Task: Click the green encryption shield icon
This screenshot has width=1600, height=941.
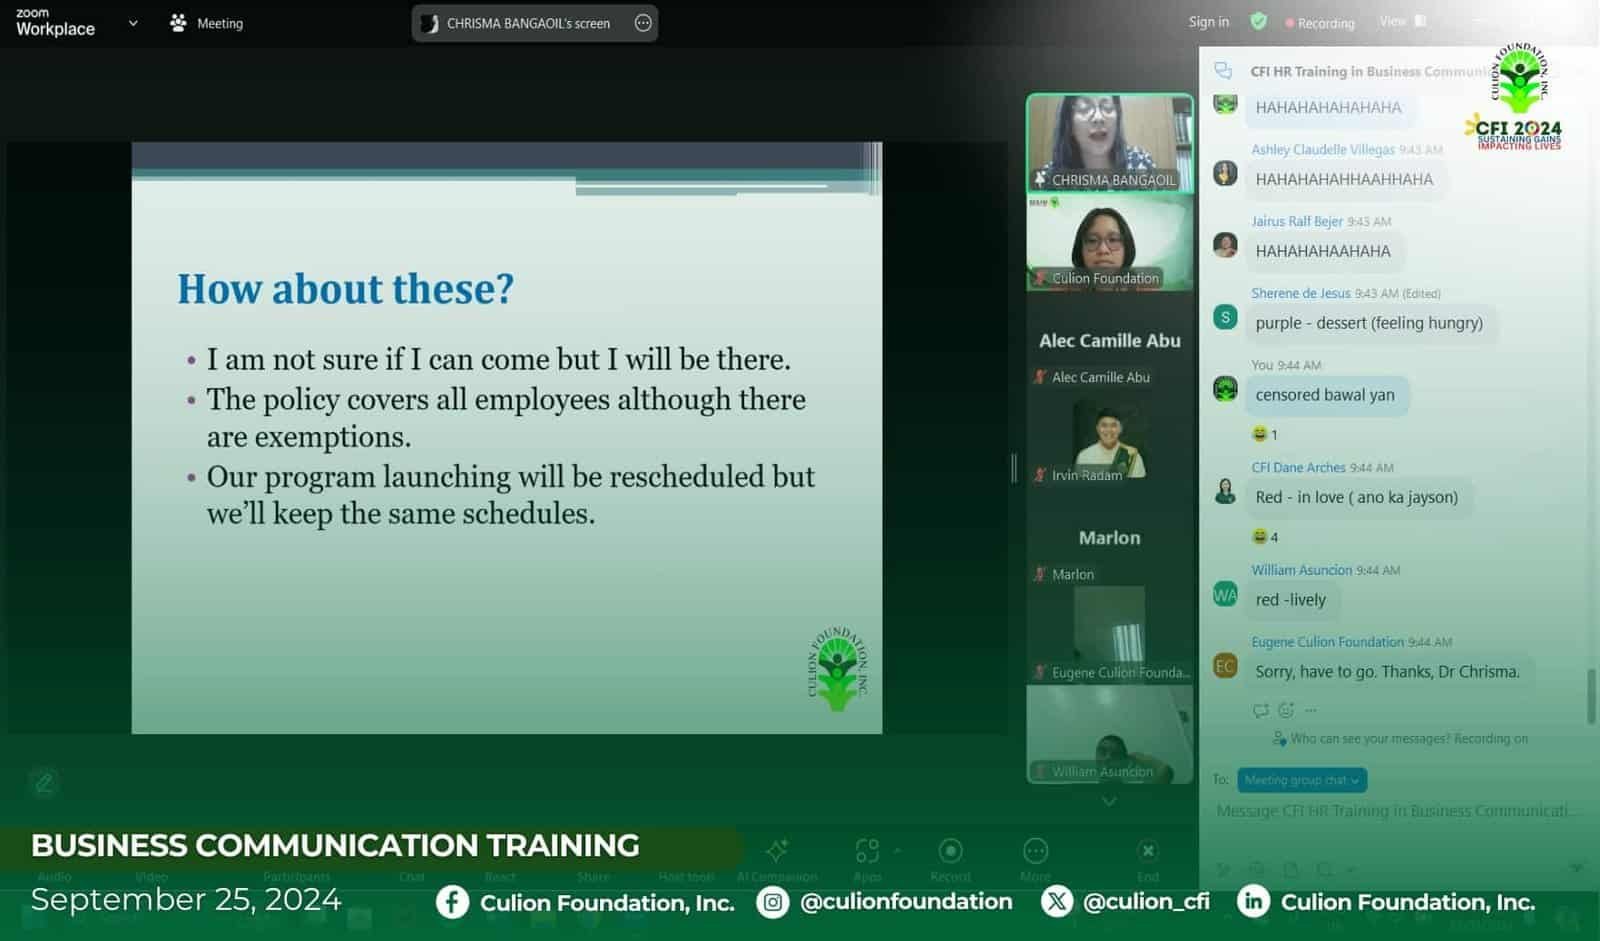Action: [1259, 21]
